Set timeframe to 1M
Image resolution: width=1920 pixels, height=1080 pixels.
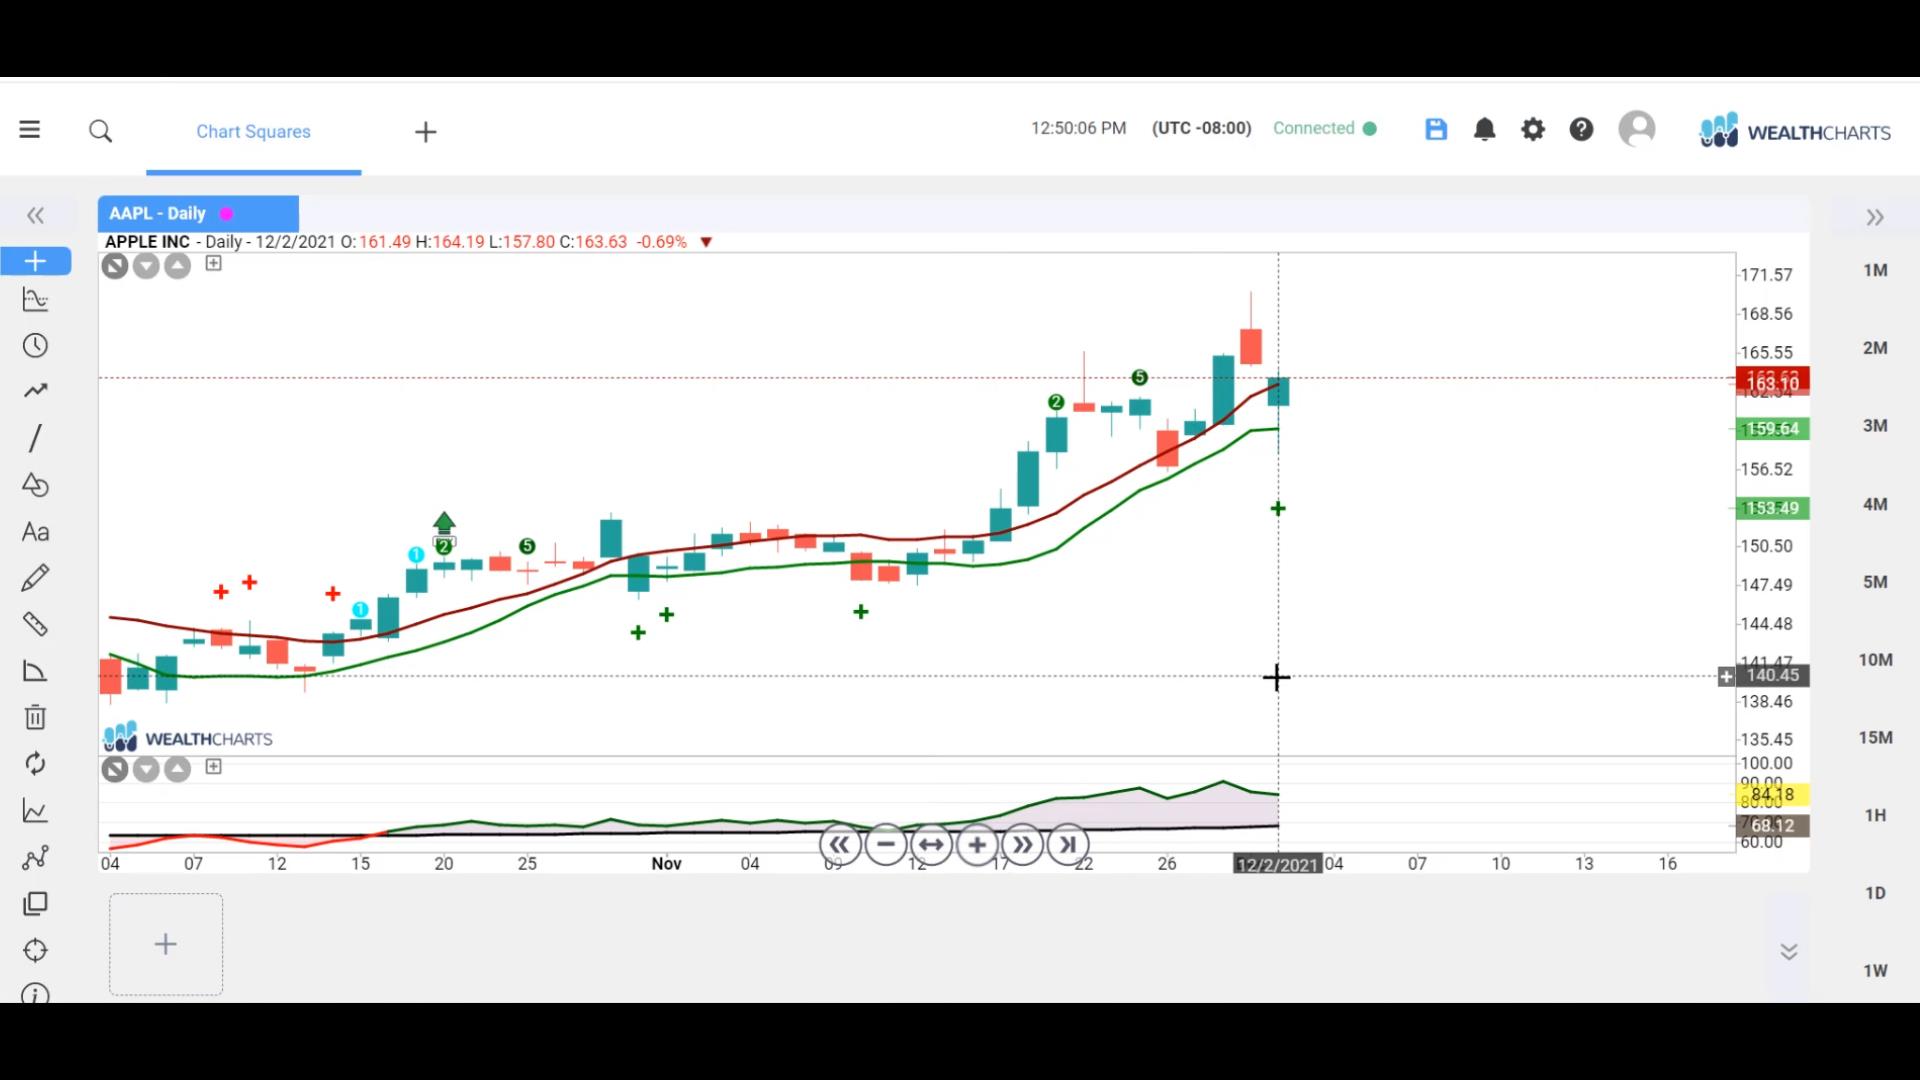(x=1875, y=270)
